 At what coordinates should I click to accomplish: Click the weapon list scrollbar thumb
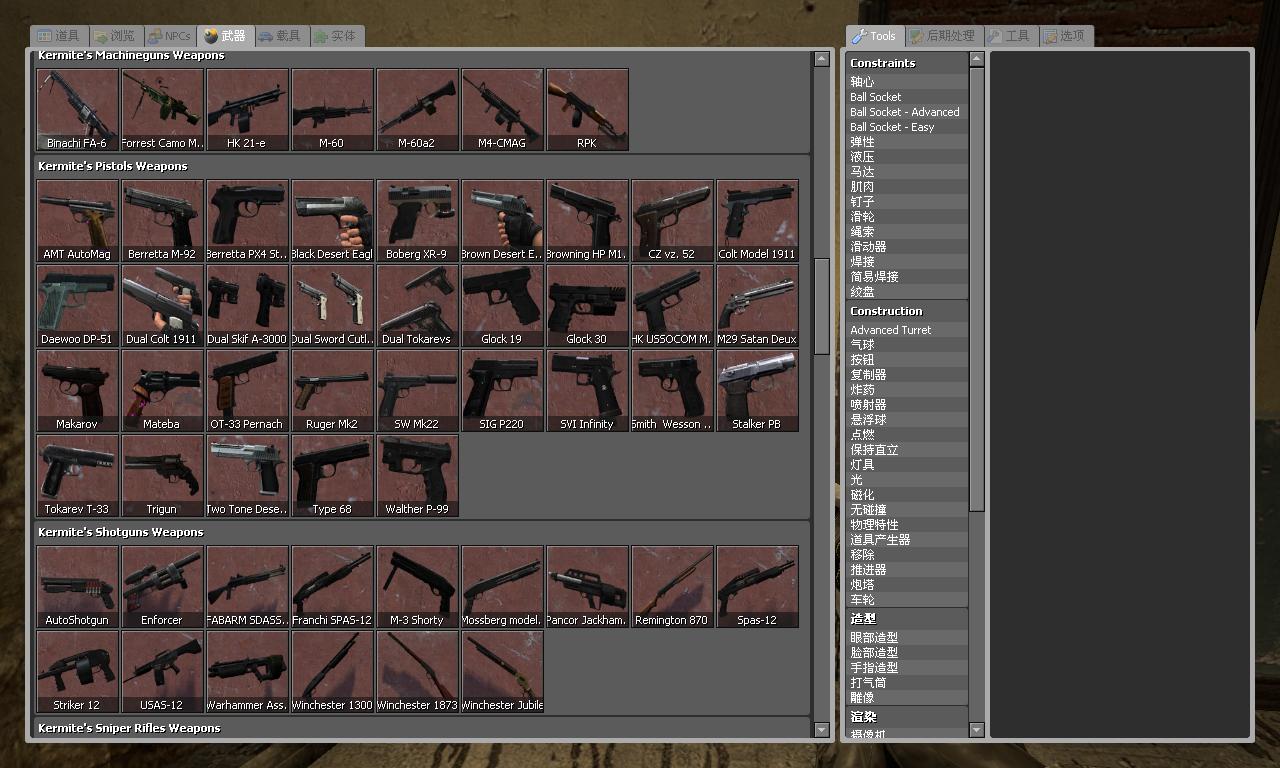(x=822, y=306)
